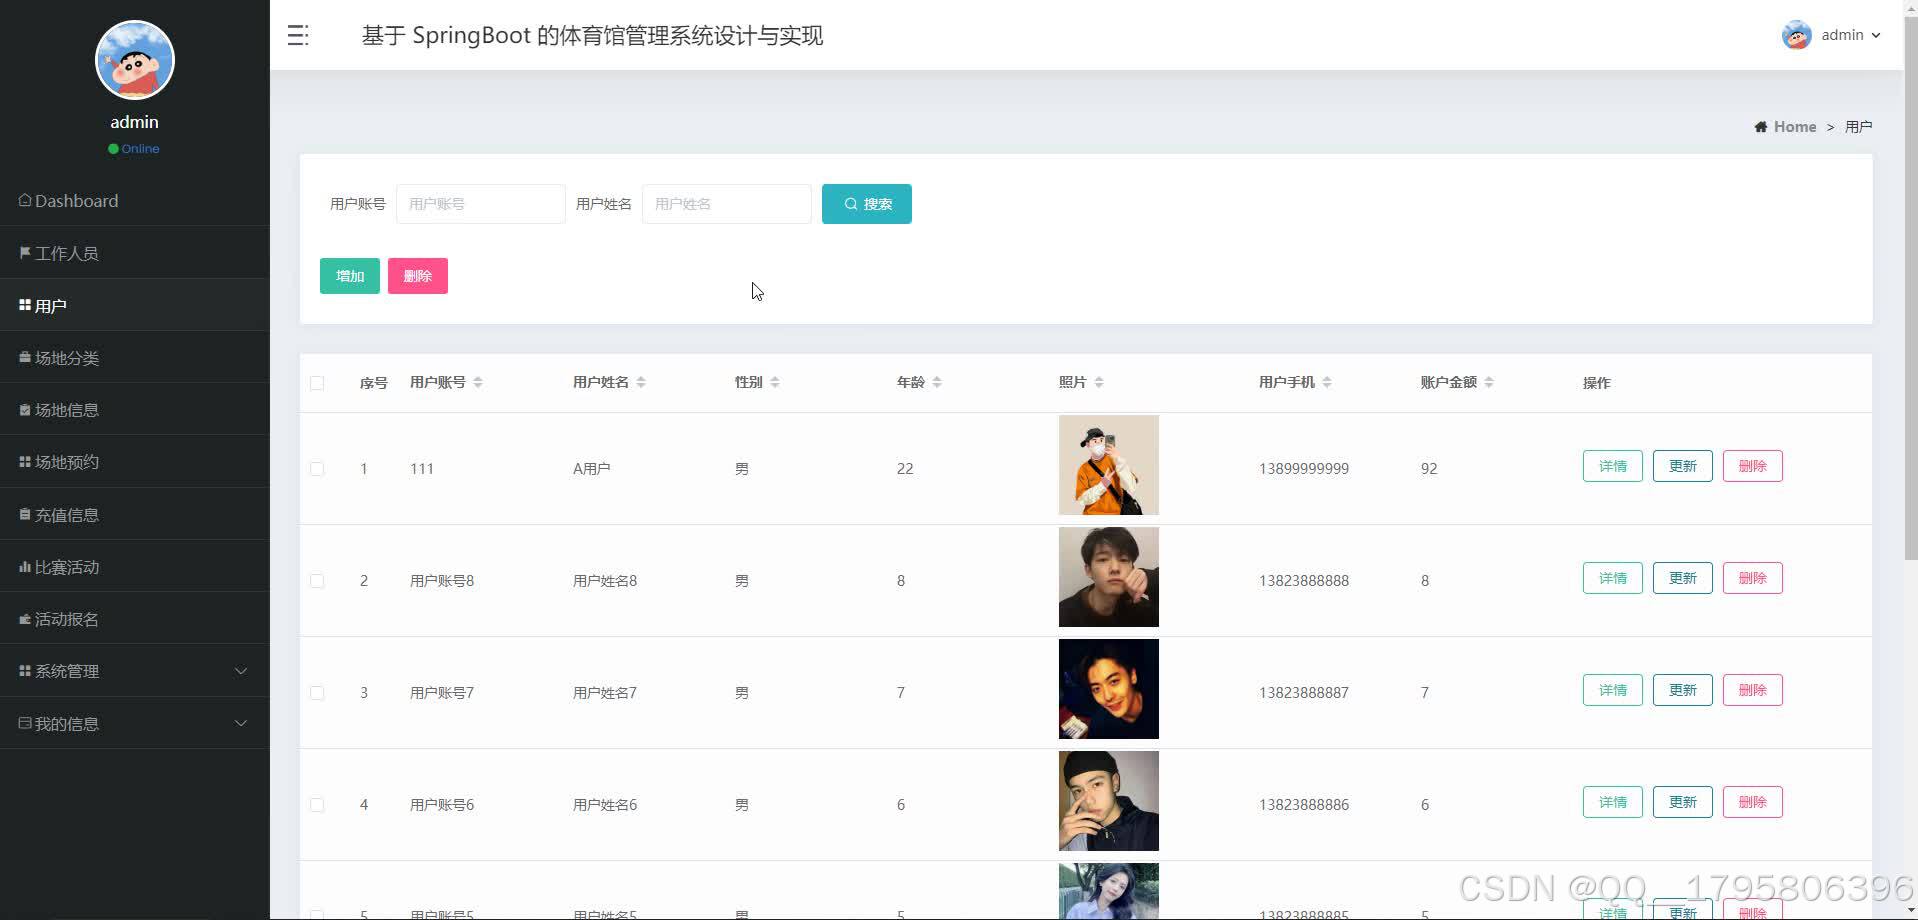Sort table by 用户账号 column arrows
1918x920 pixels.
click(x=478, y=382)
